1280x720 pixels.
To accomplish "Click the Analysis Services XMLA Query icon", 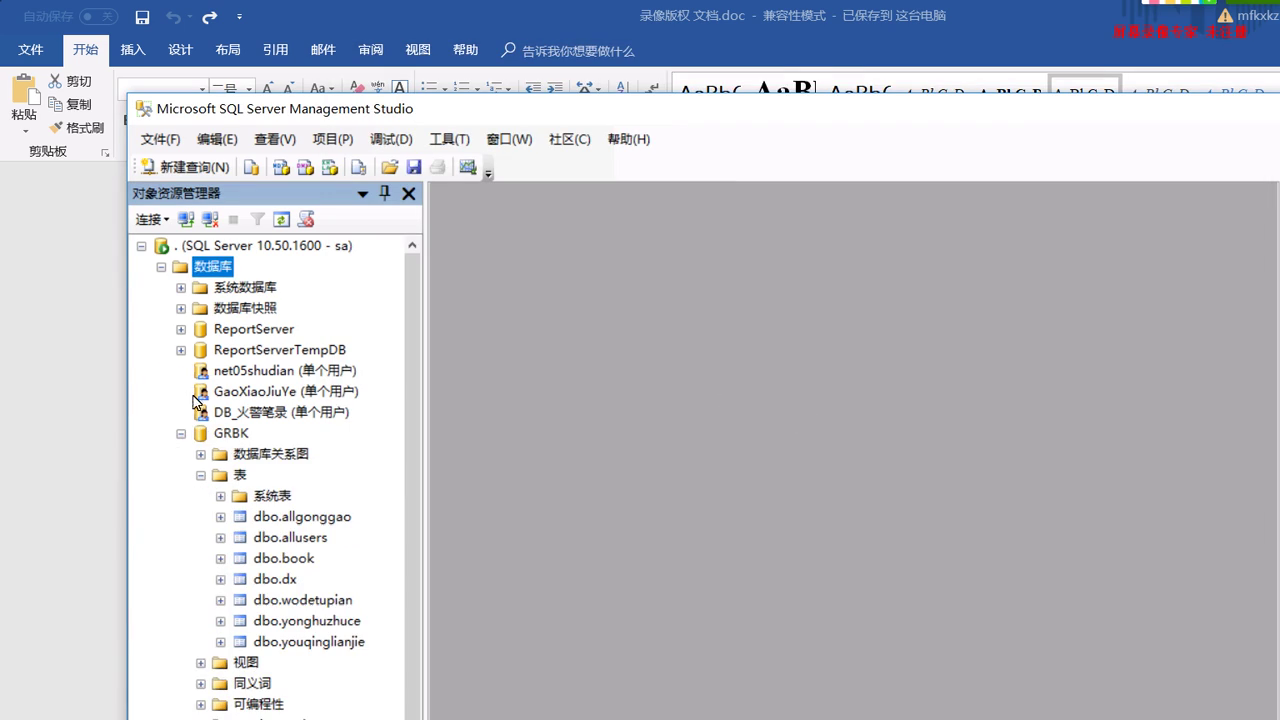I will coord(330,167).
